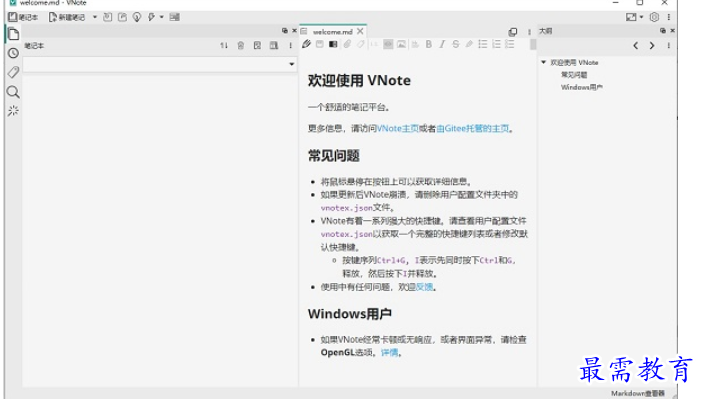Toggle bold formatting
This screenshot has height=401, width=701.
[429, 44]
